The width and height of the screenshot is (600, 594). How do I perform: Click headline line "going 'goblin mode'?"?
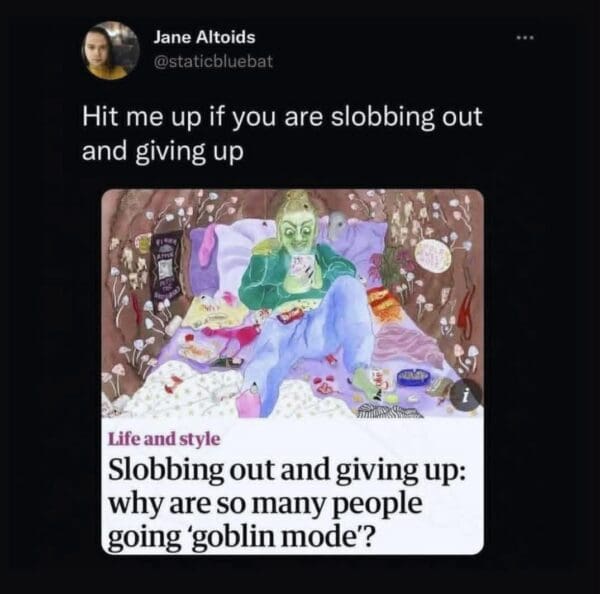(x=240, y=536)
